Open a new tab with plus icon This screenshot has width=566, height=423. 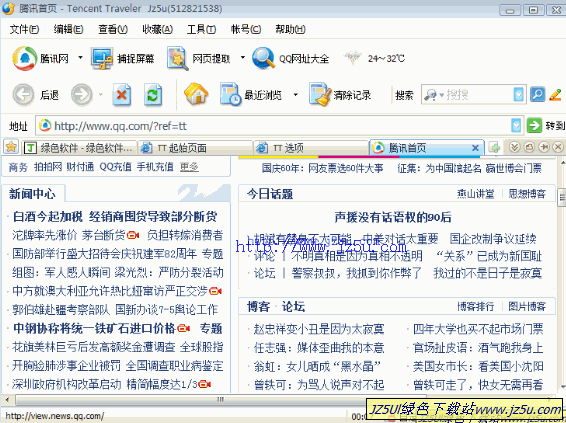coord(495,147)
